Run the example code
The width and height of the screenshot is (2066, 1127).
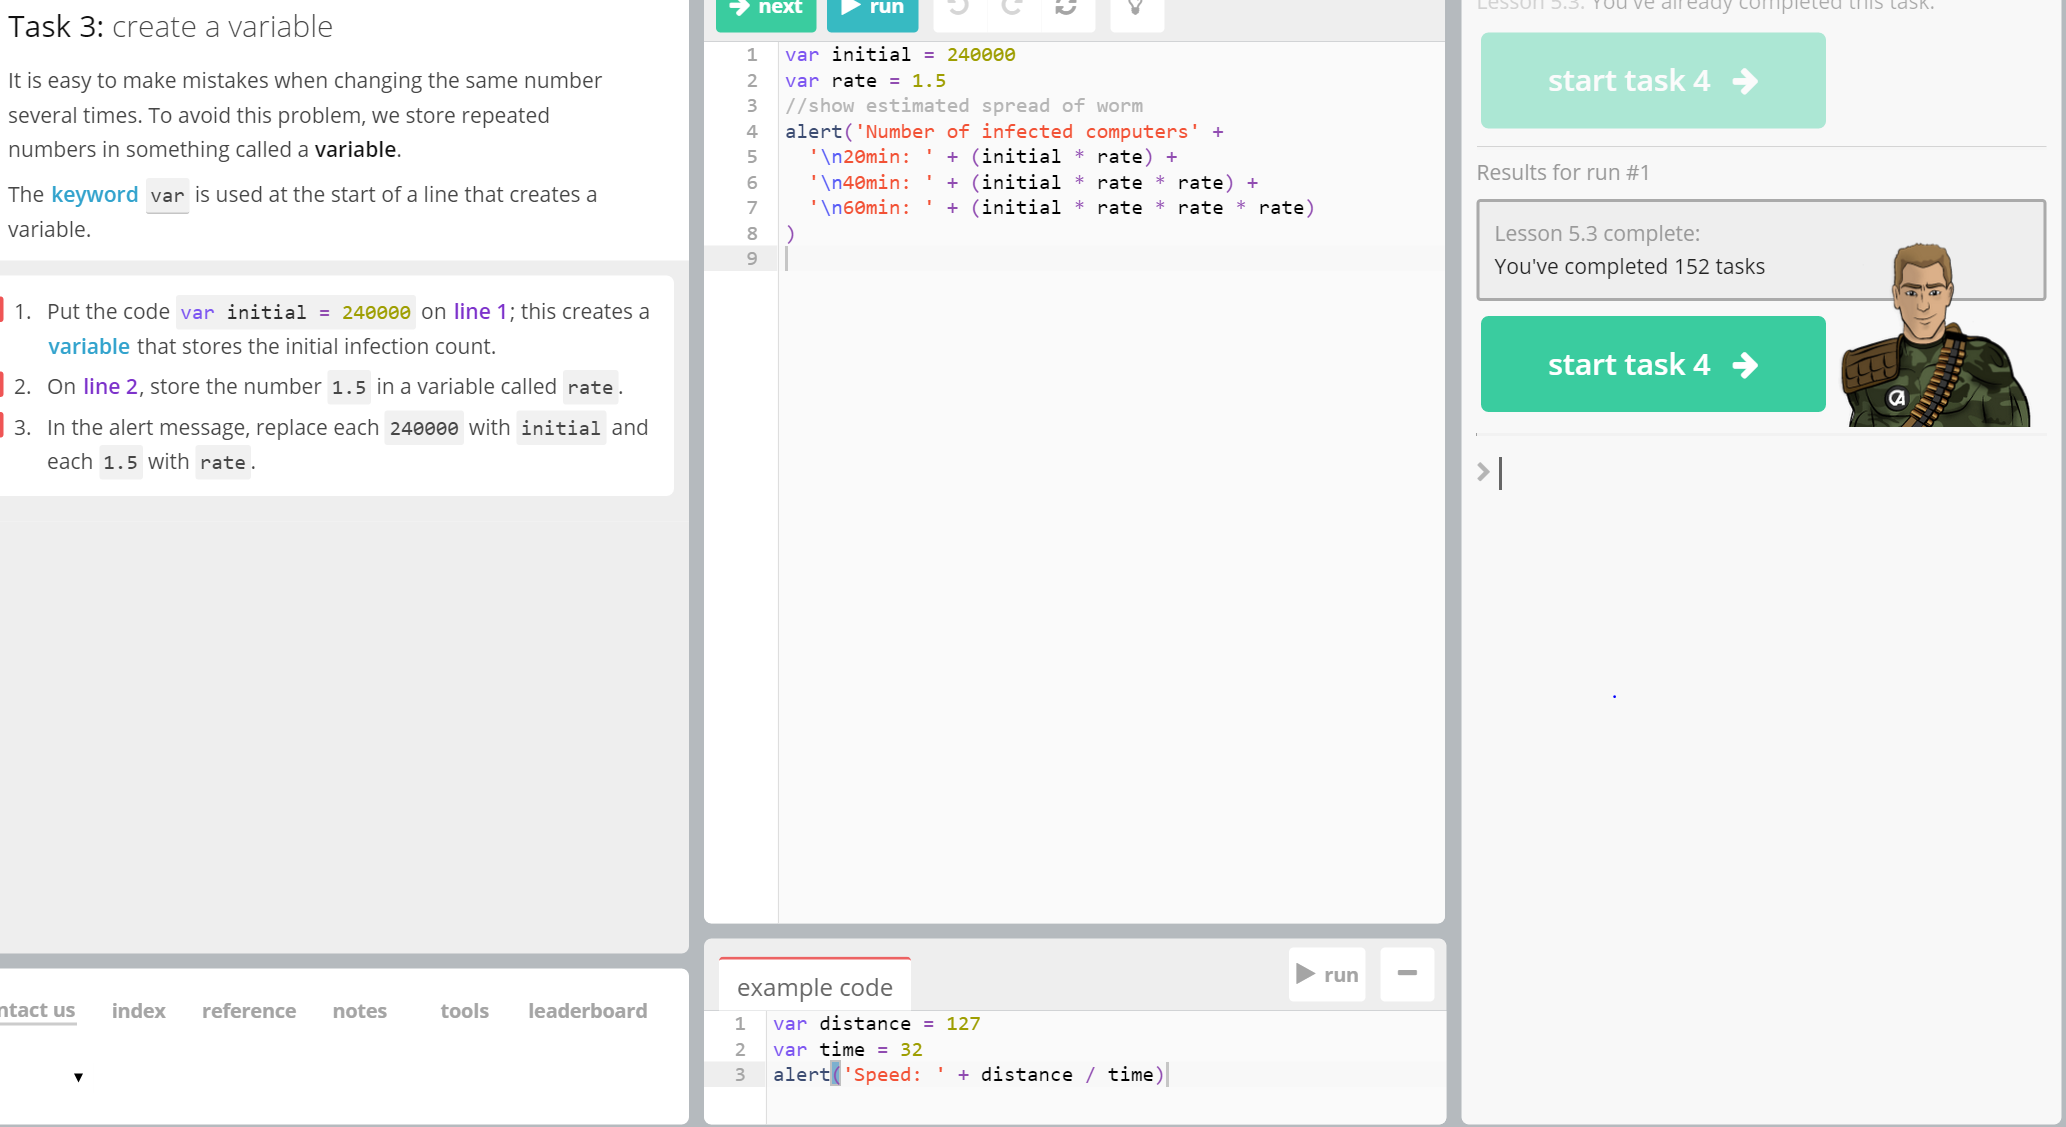[x=1327, y=974]
